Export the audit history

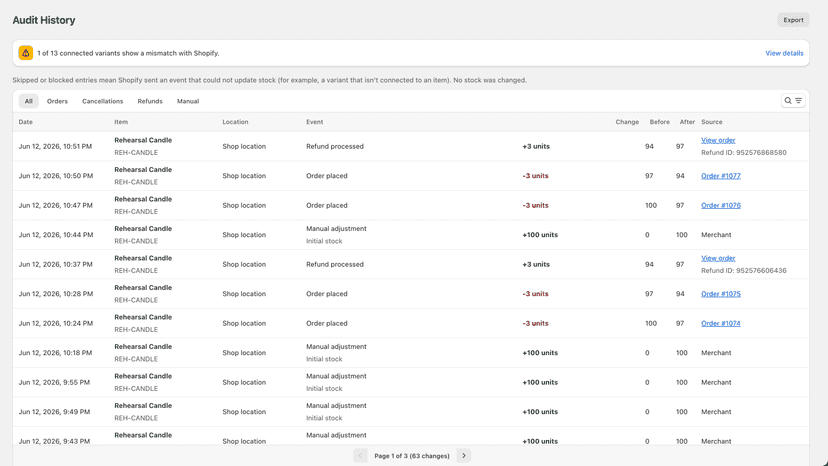pos(793,20)
